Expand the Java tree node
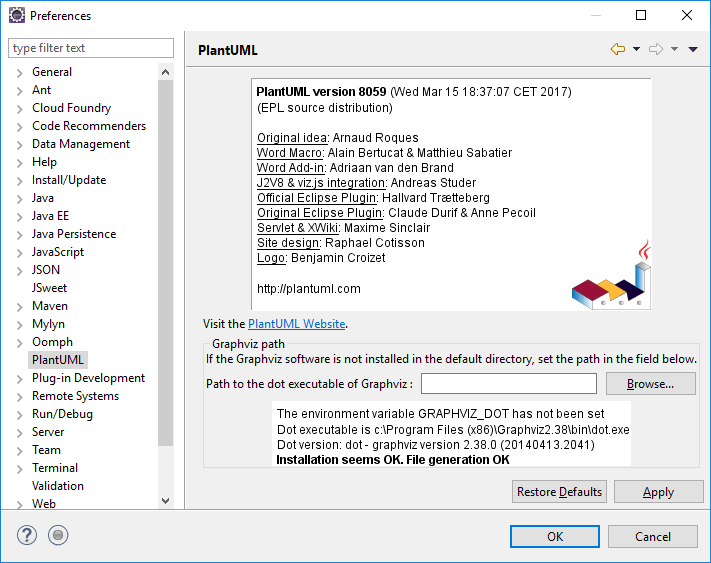Screen dimensions: 711x563 [19, 199]
